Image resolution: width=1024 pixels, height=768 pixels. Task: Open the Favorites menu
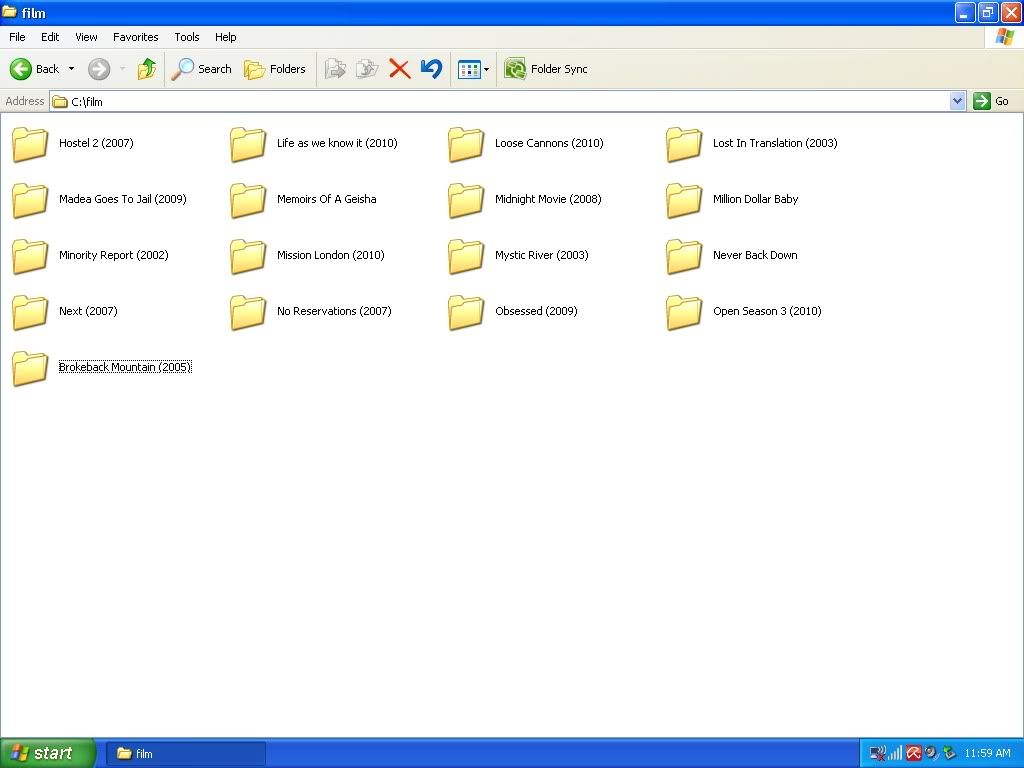pos(135,37)
